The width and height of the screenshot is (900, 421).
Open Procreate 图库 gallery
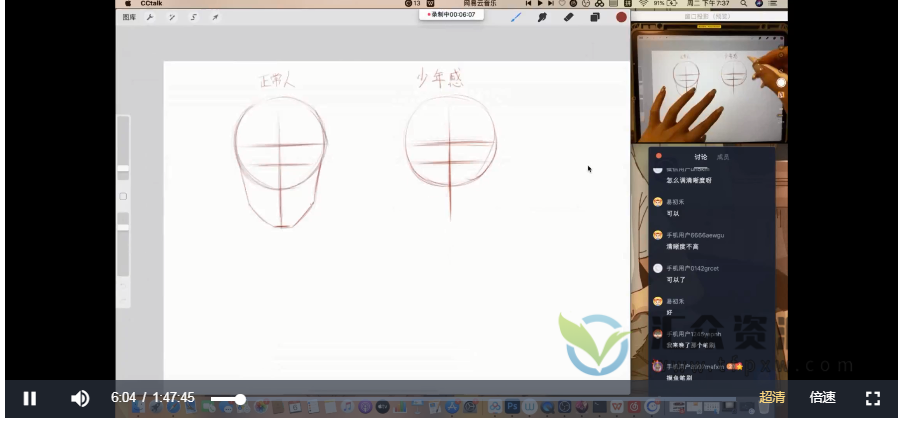[x=129, y=17]
